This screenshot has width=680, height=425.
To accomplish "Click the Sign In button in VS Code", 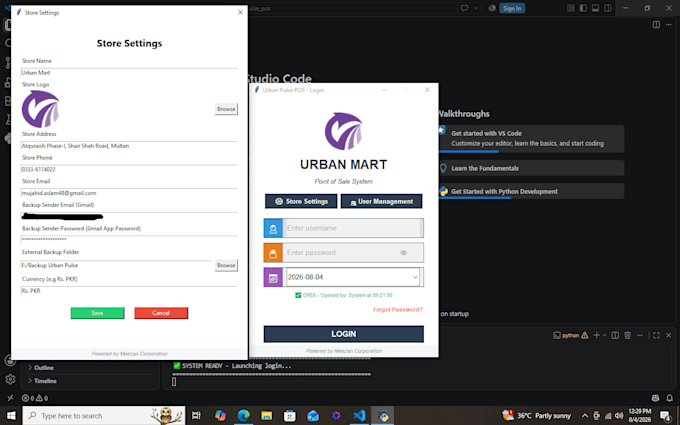I will point(512,8).
